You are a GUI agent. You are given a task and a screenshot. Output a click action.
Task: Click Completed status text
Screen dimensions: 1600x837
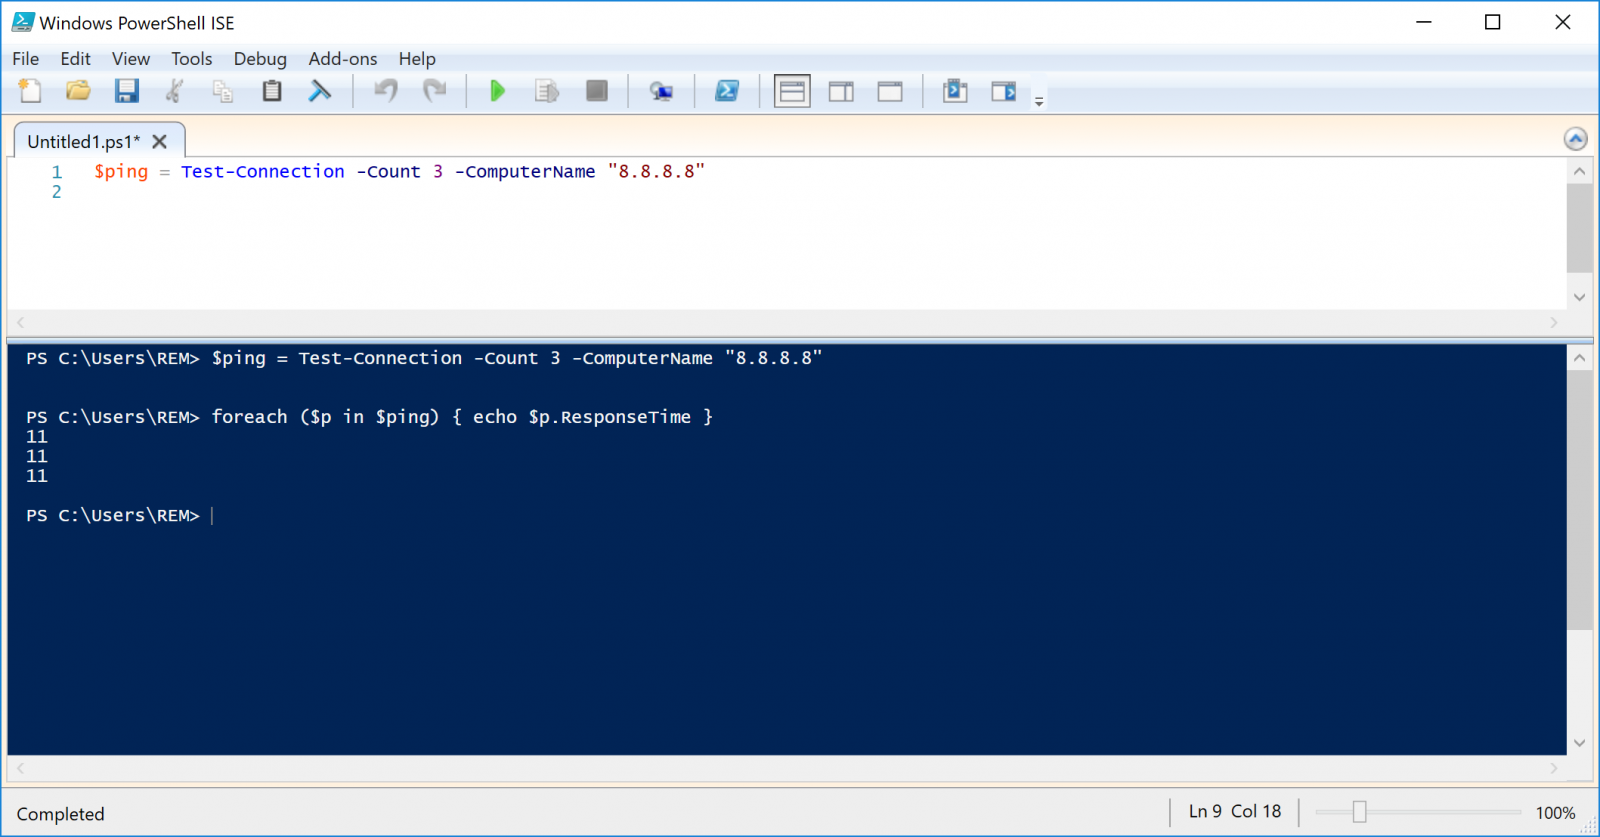click(x=60, y=814)
